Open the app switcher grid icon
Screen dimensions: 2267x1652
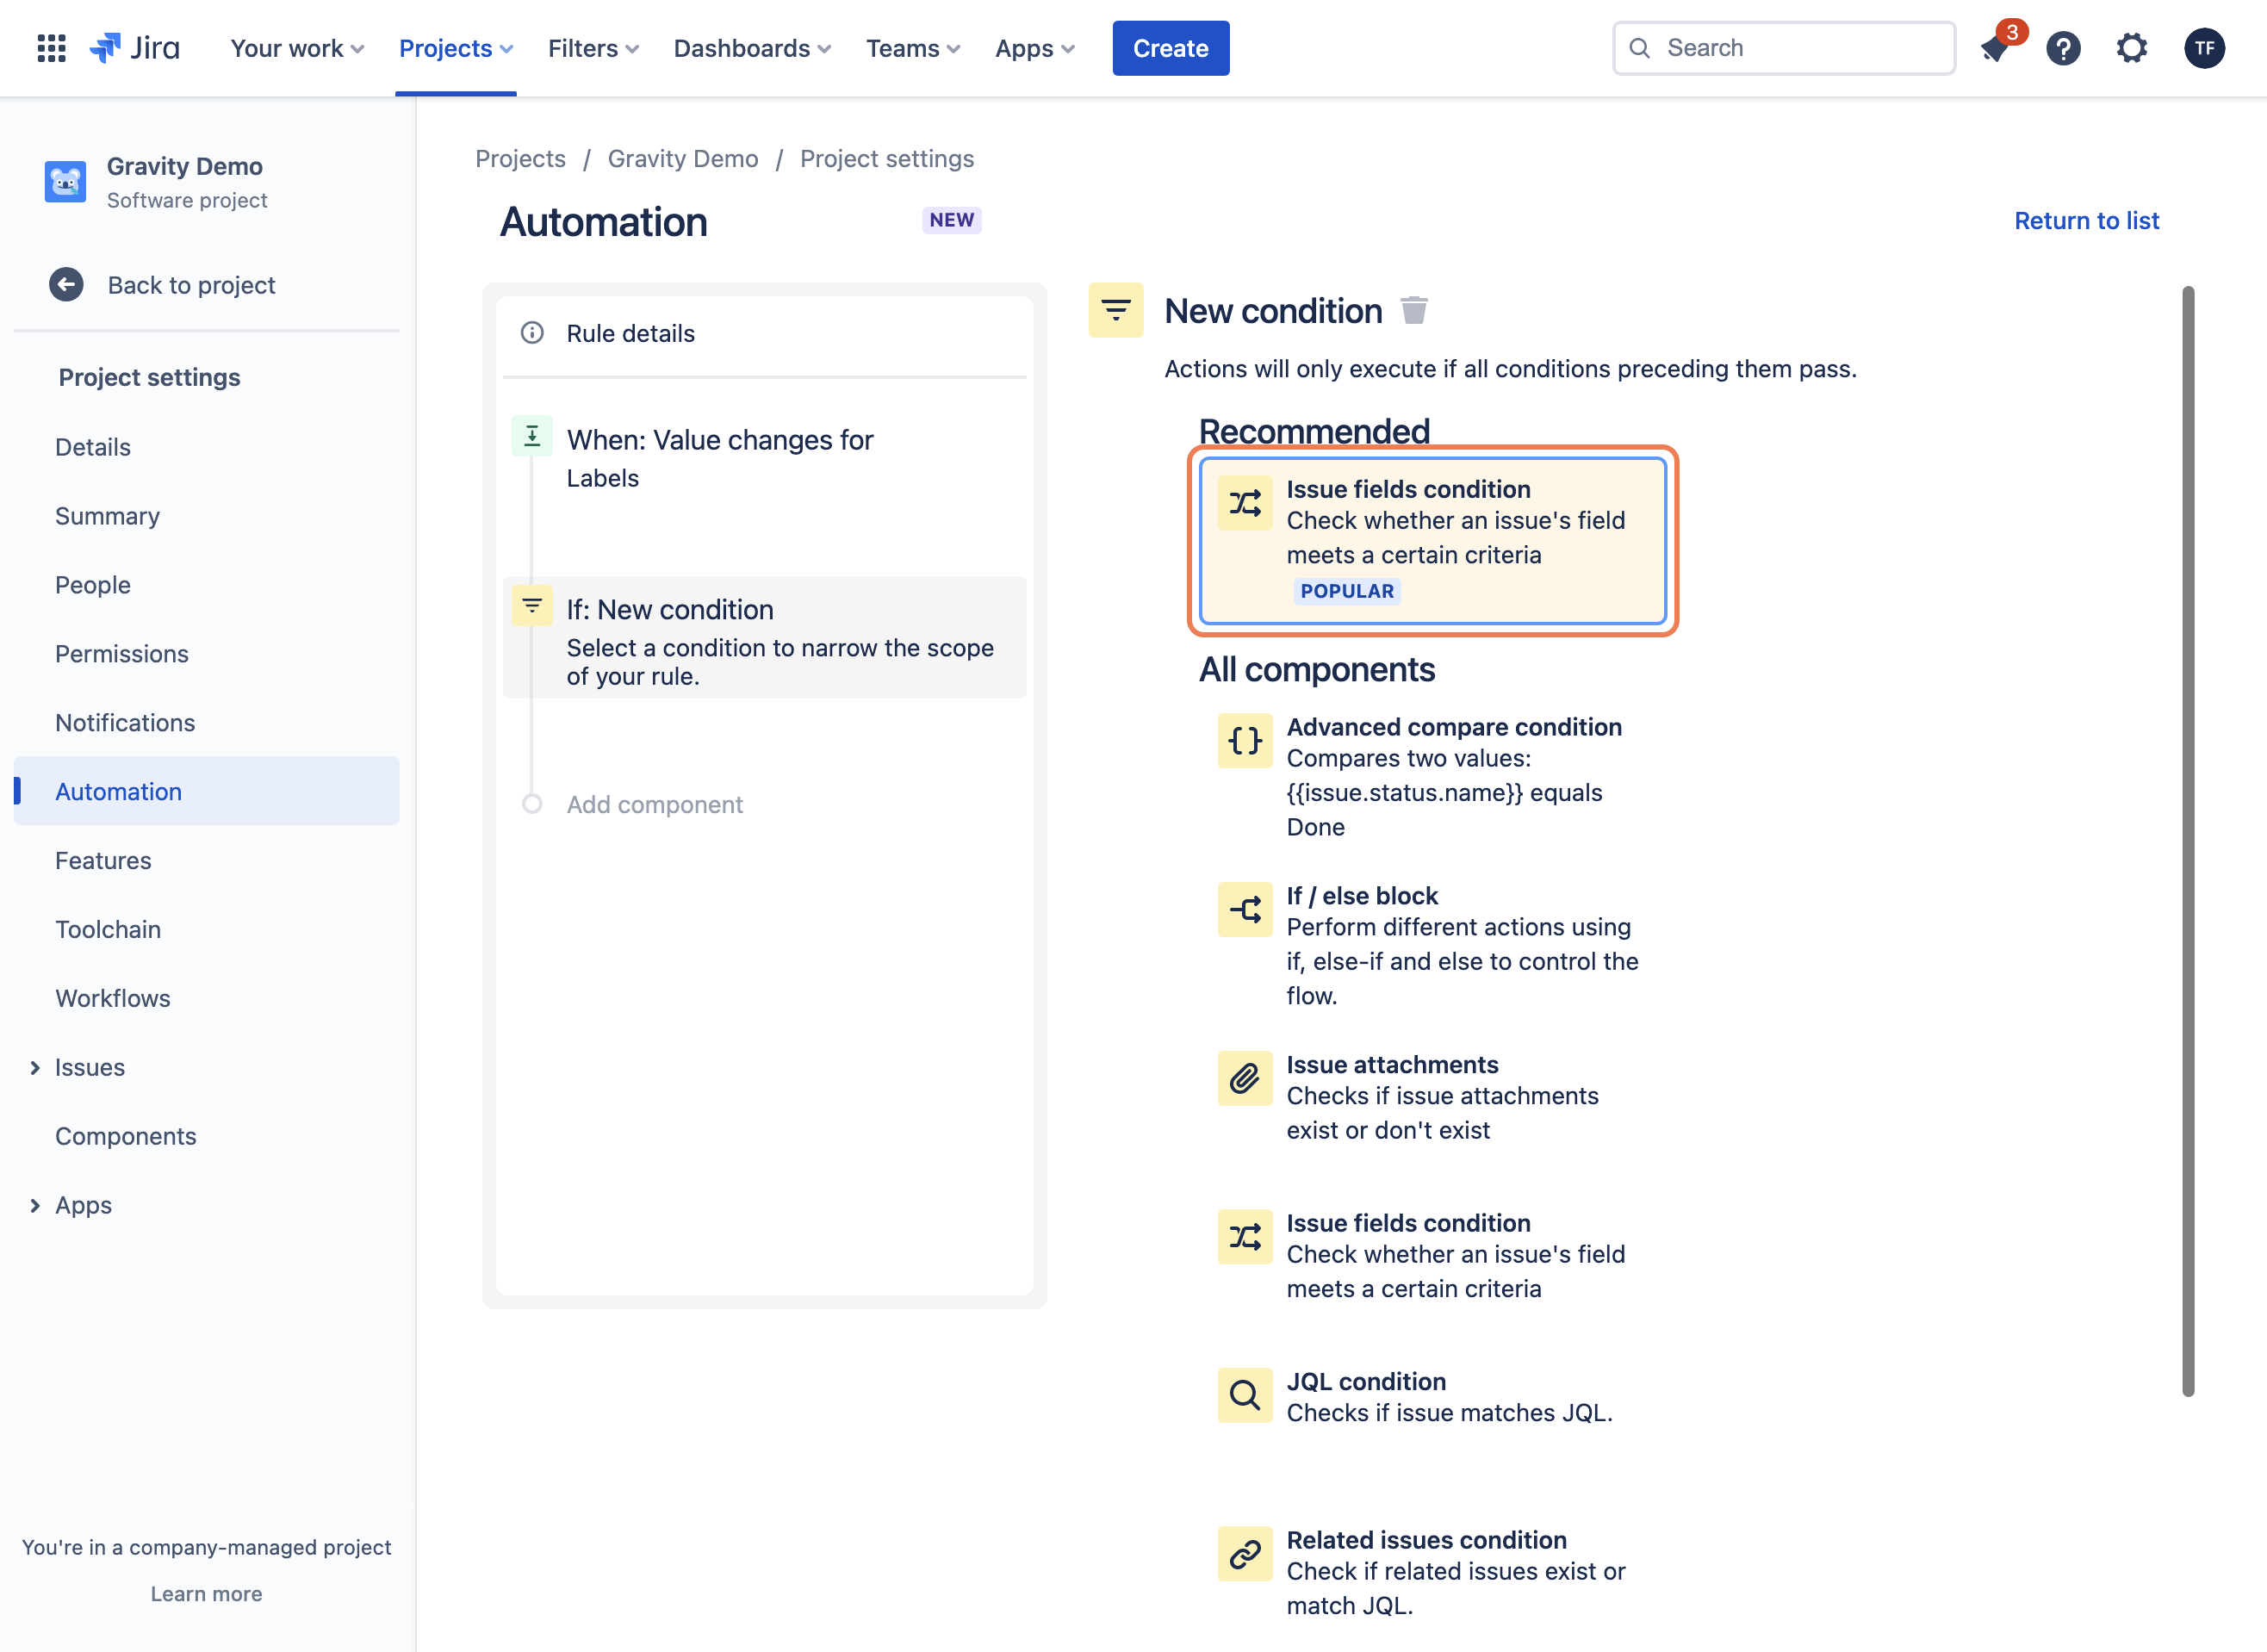tap(51, 48)
